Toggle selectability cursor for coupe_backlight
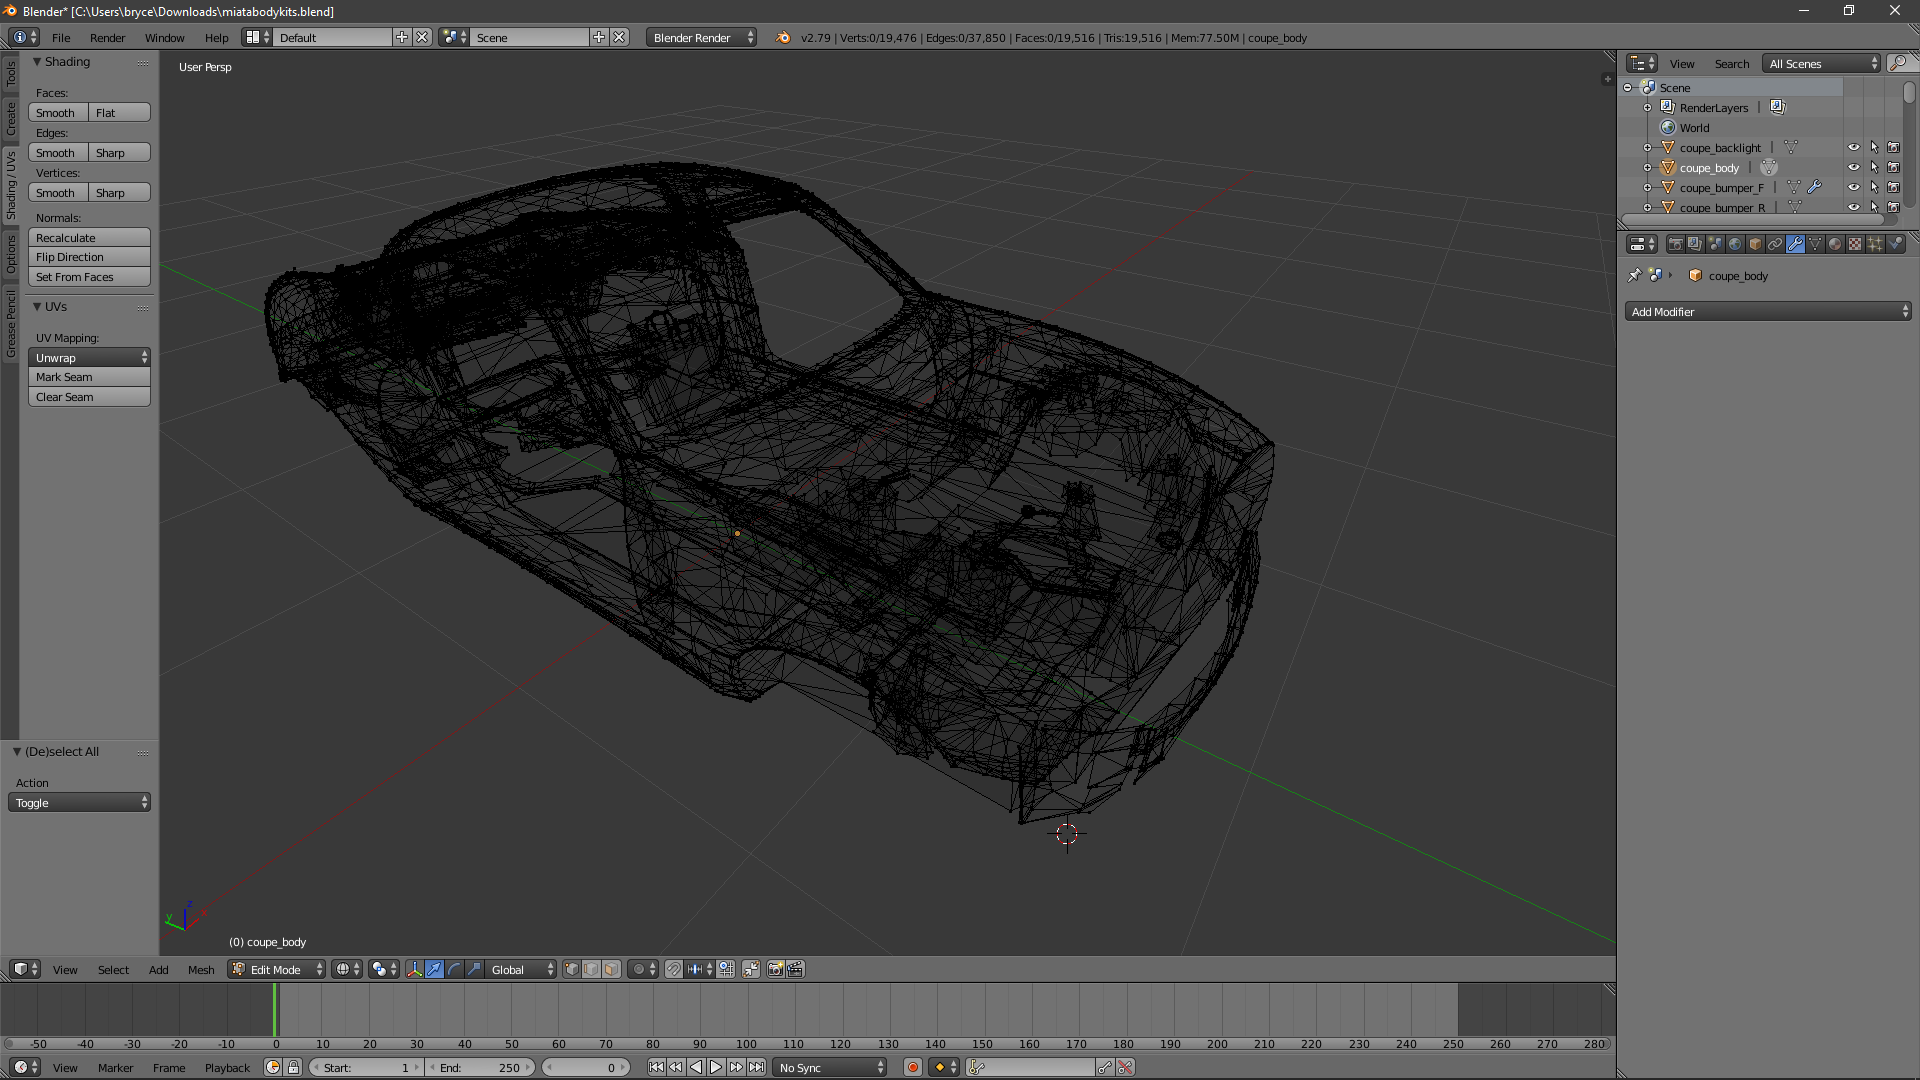Image resolution: width=1920 pixels, height=1080 pixels. 1874,147
